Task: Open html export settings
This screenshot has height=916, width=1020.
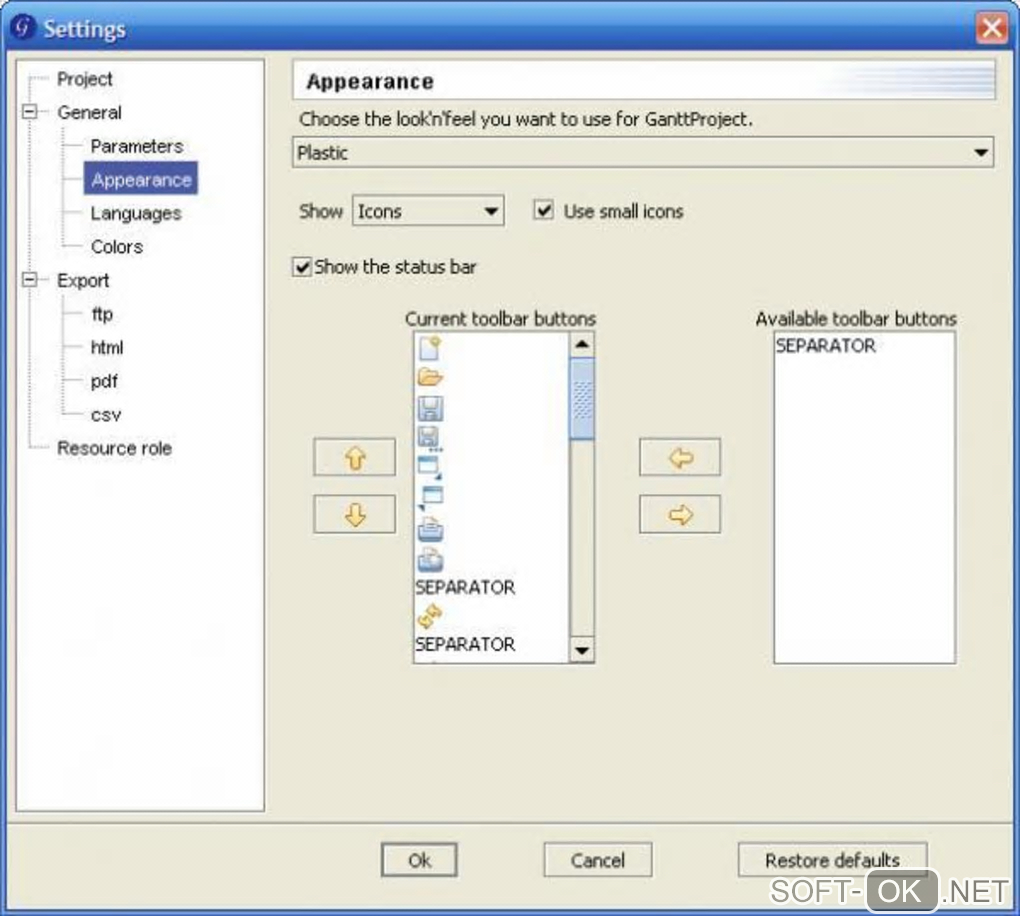Action: coord(107,347)
